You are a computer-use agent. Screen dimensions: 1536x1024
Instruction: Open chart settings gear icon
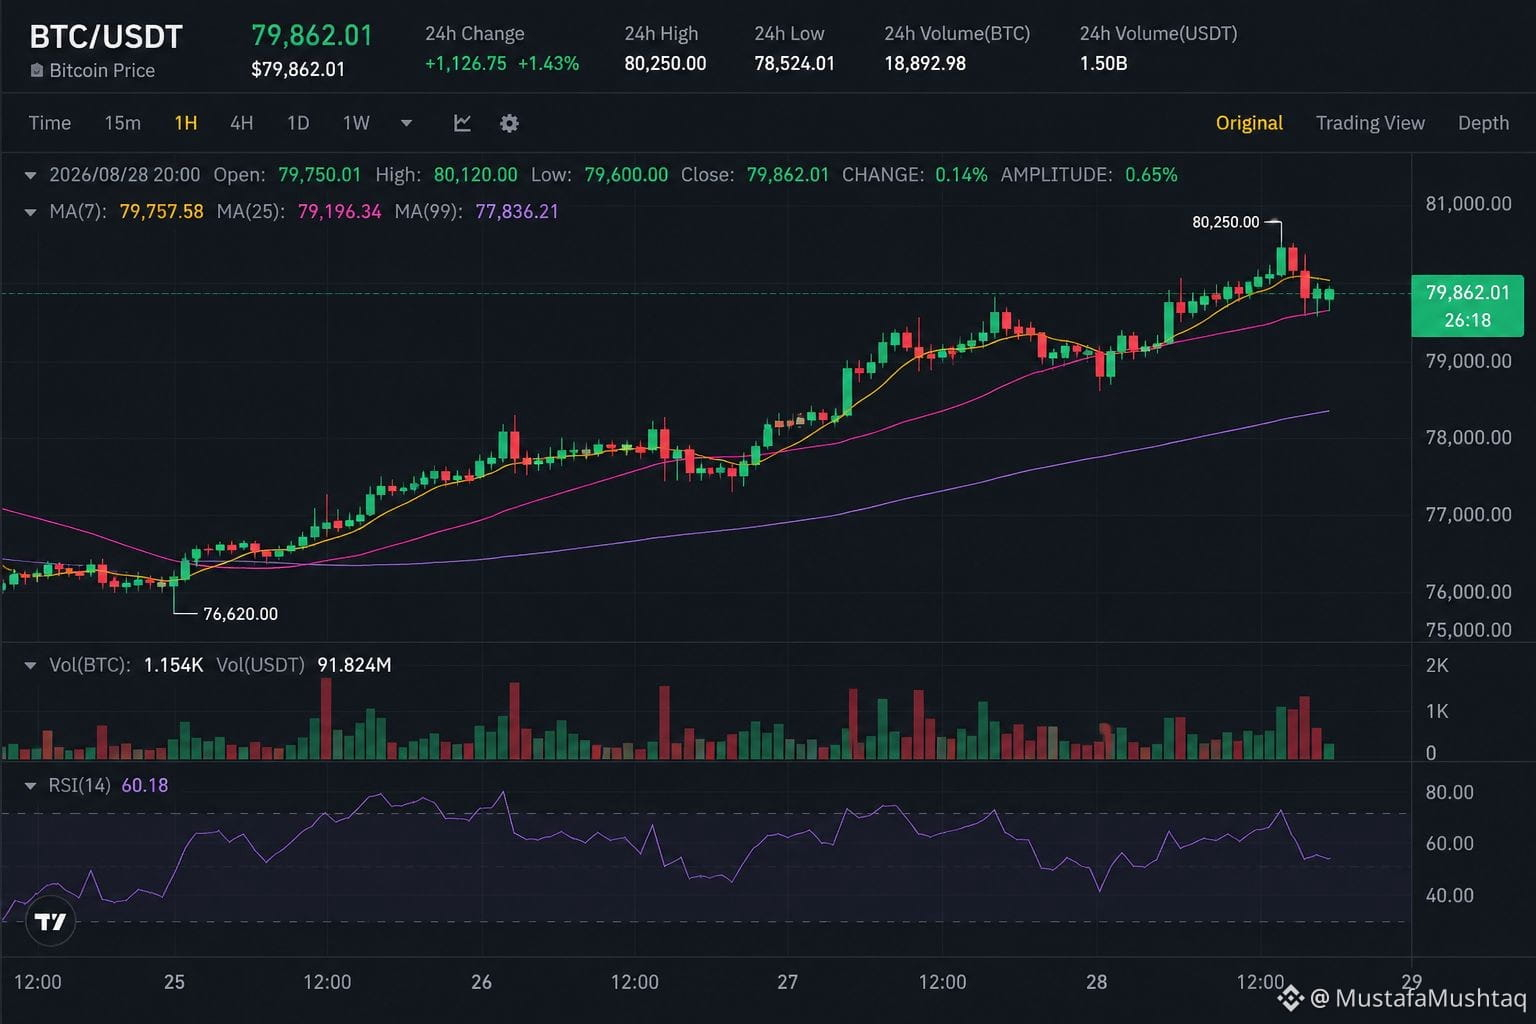click(509, 123)
